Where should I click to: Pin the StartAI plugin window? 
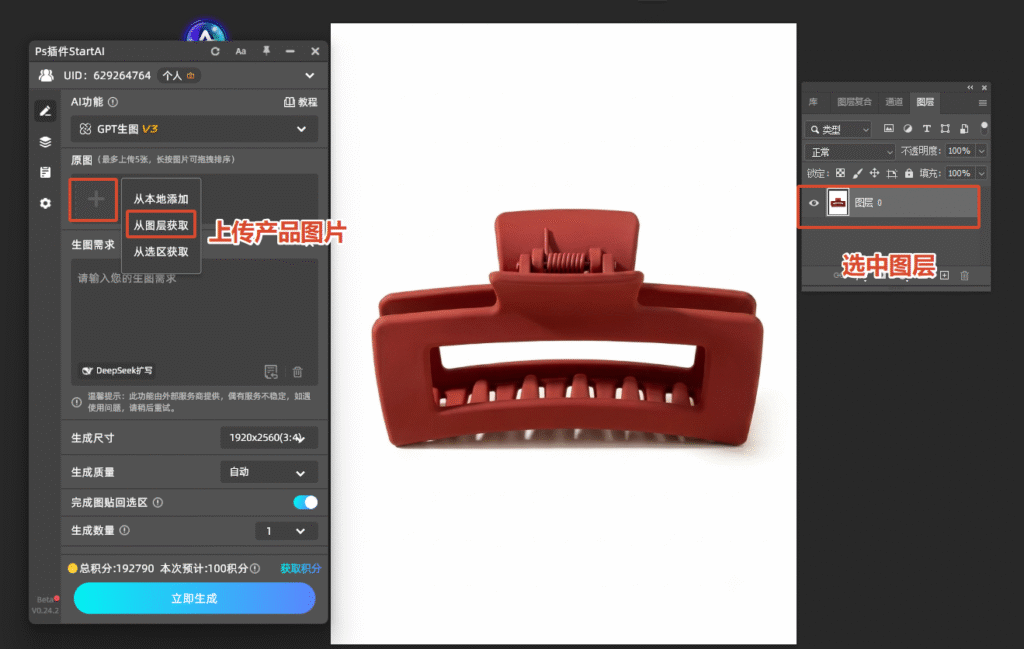pos(266,51)
